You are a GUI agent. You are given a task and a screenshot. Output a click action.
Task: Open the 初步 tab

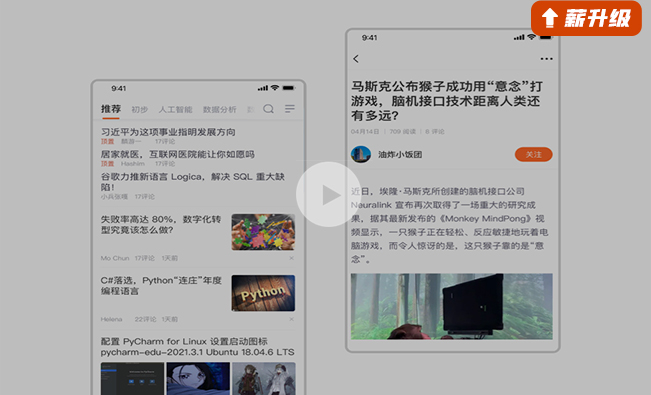point(140,110)
